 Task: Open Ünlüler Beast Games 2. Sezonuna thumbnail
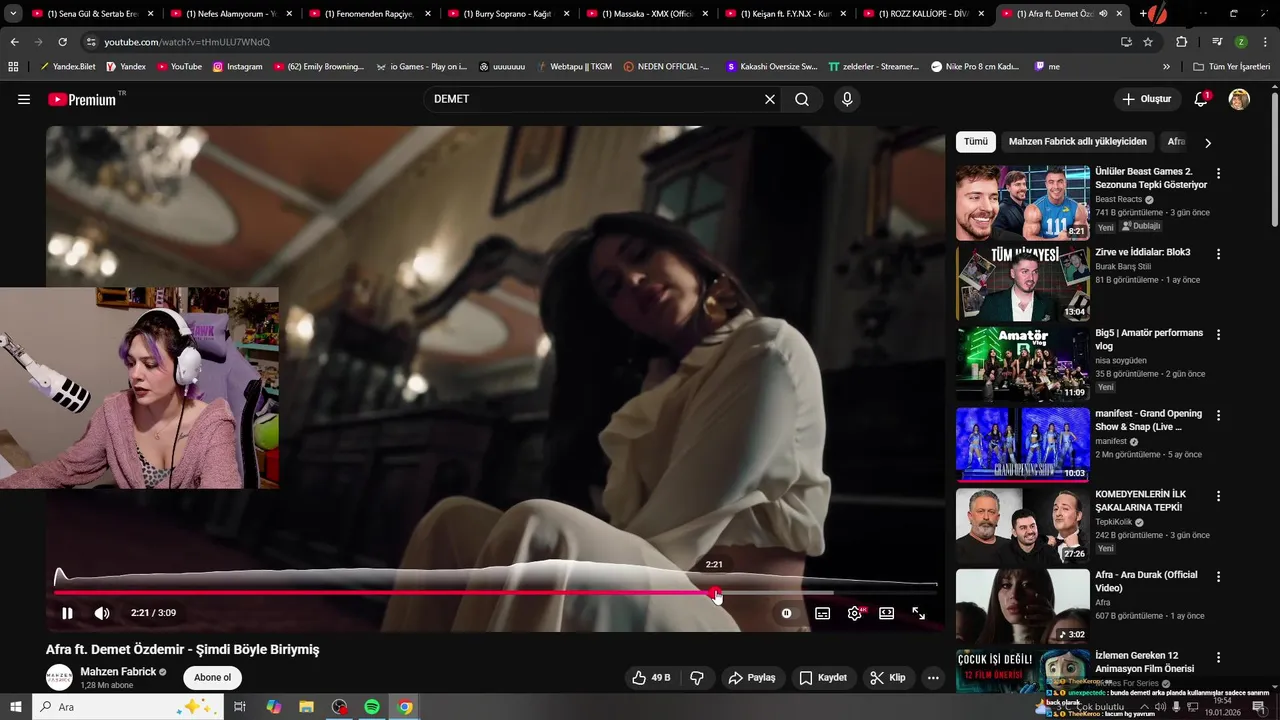pos(1023,203)
